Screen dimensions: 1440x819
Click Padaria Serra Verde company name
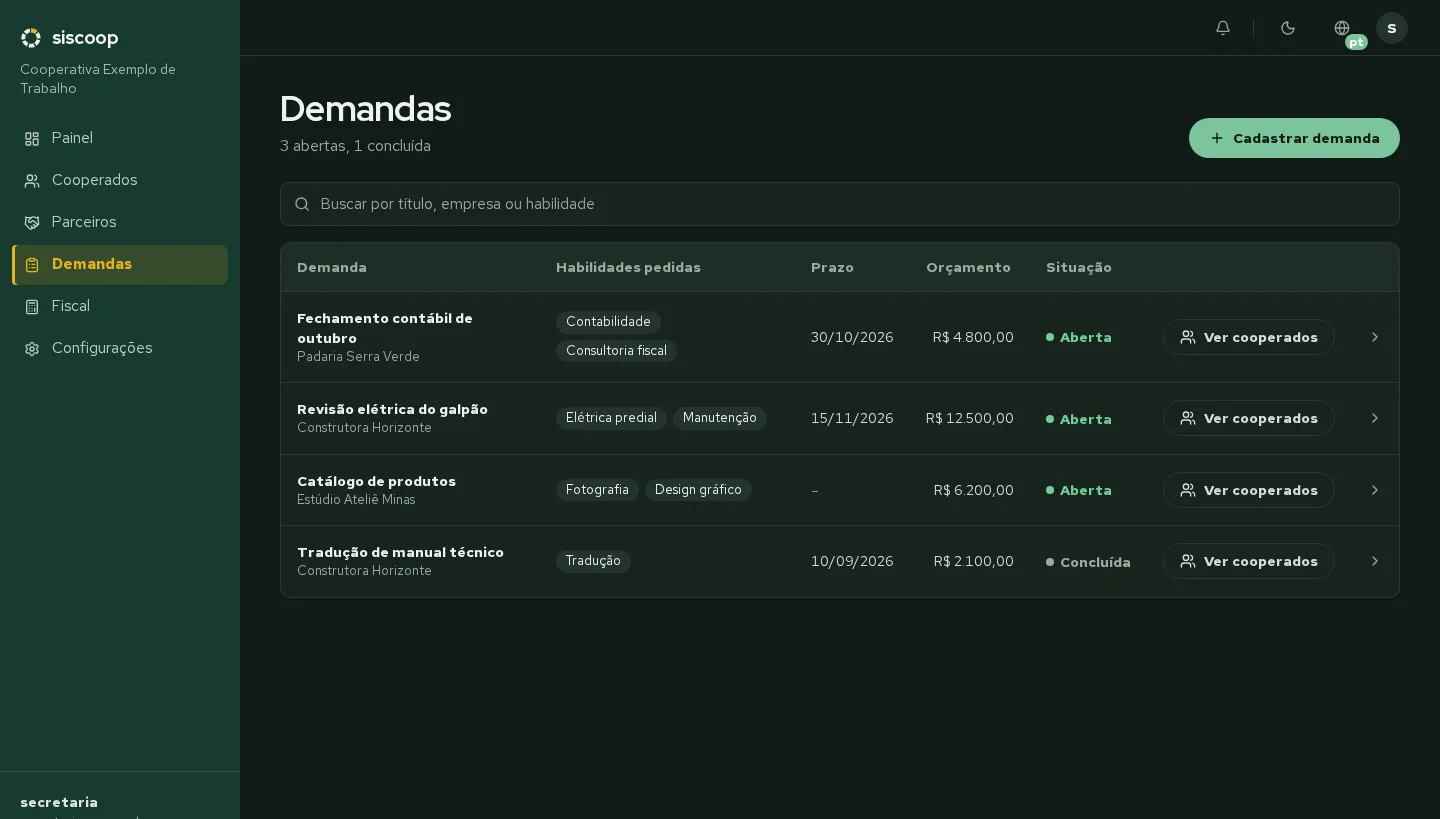(358, 357)
